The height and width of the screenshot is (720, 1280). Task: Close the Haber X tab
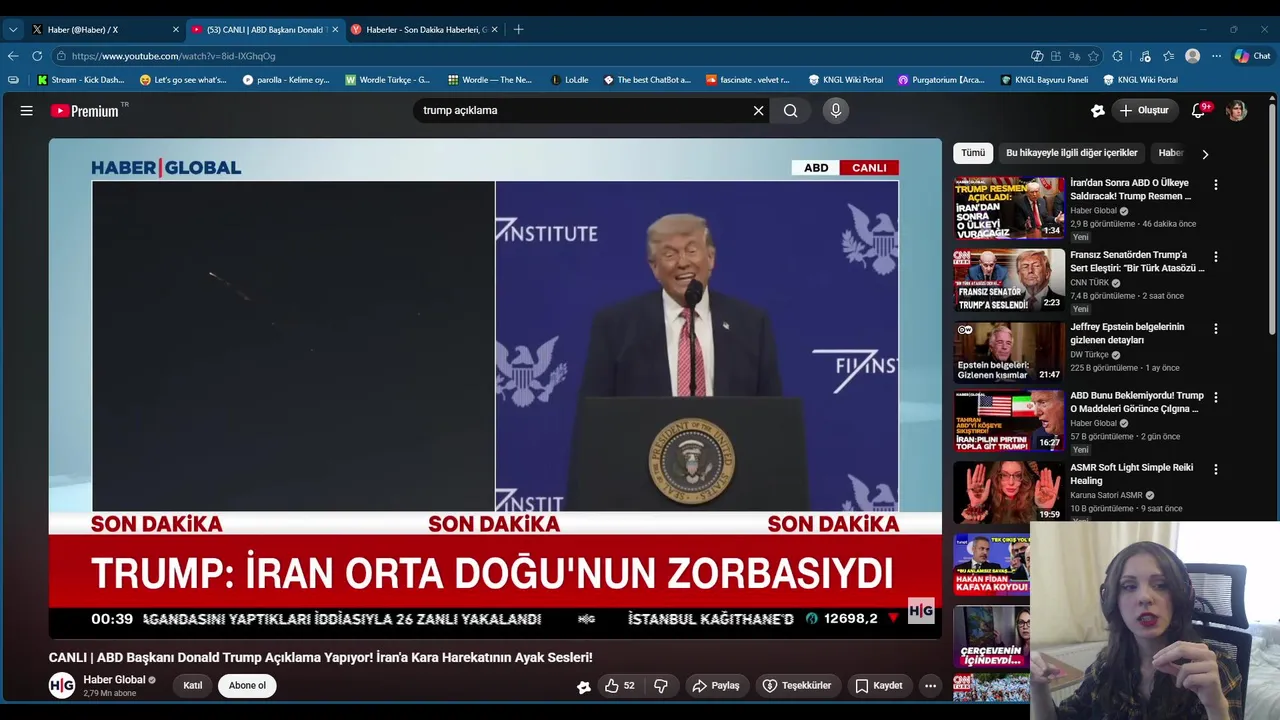[176, 29]
